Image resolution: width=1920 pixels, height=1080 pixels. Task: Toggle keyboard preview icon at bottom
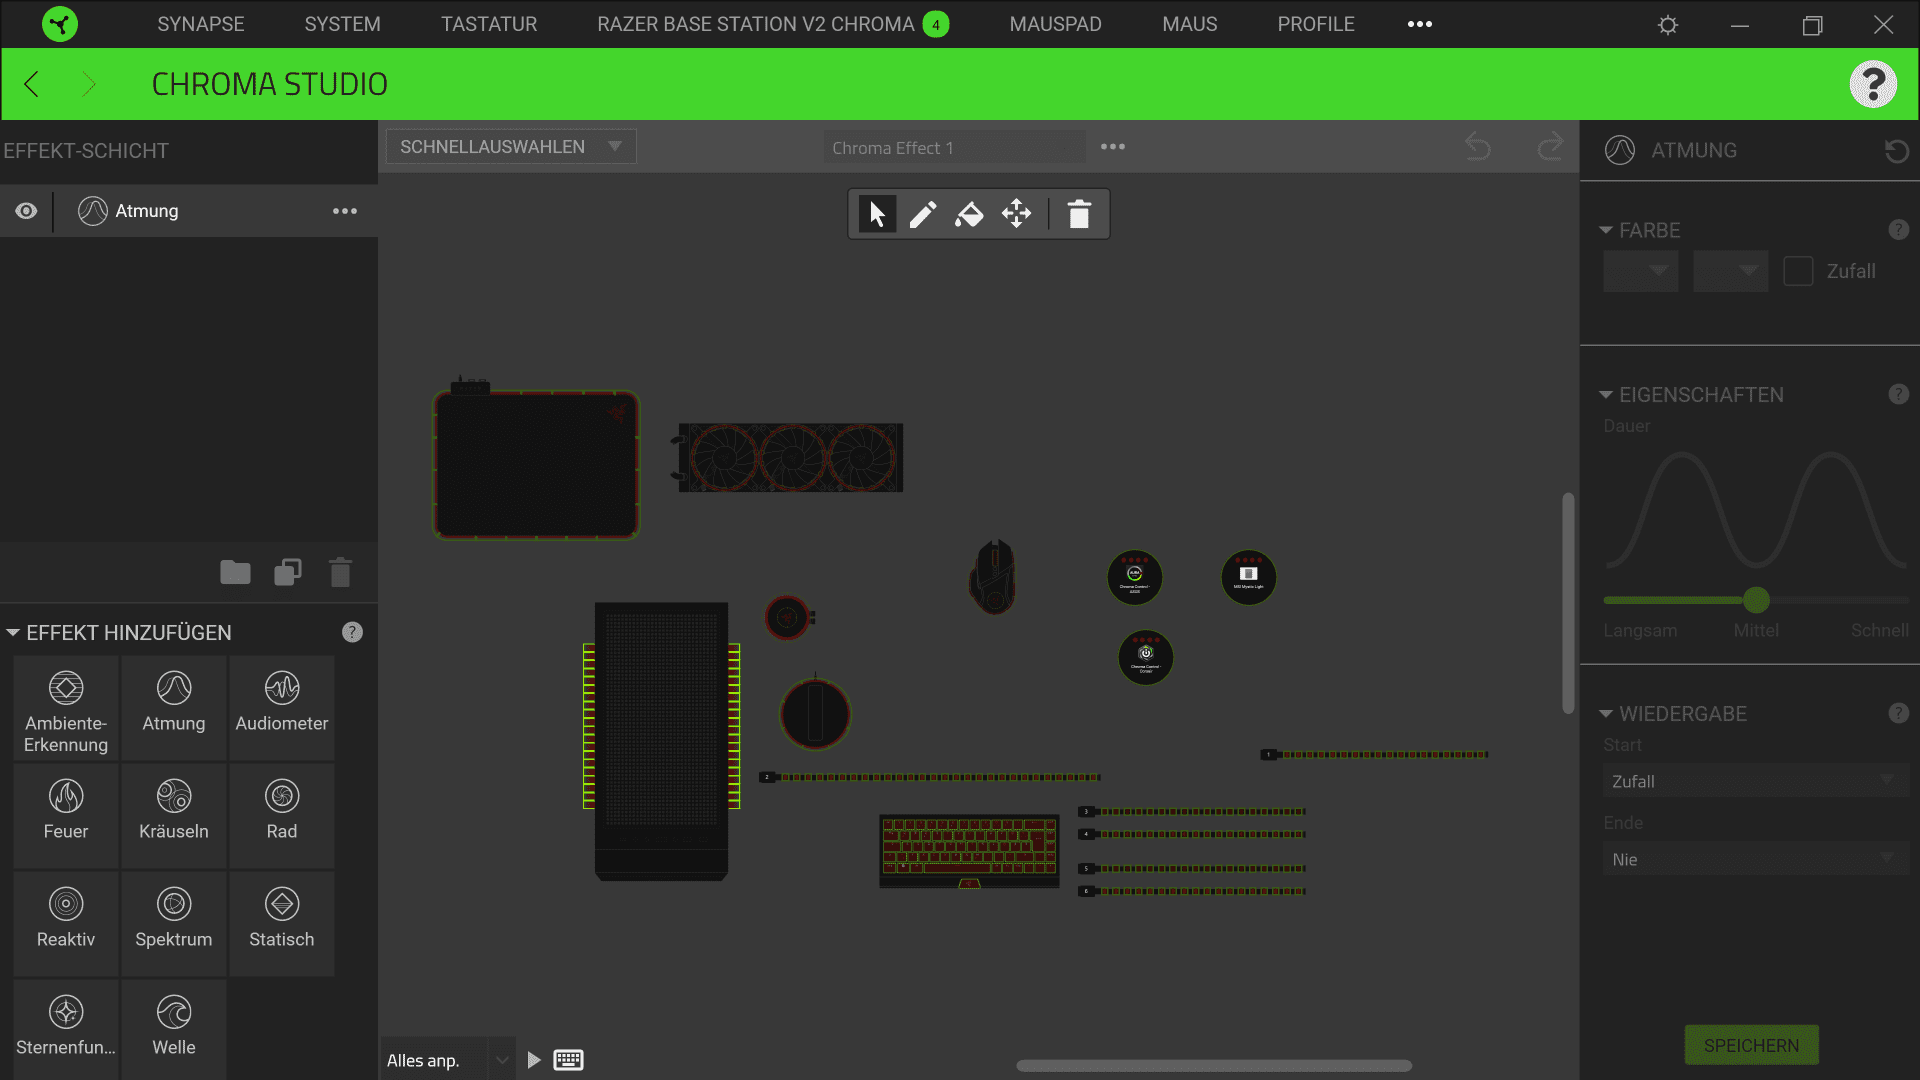pos(568,1060)
